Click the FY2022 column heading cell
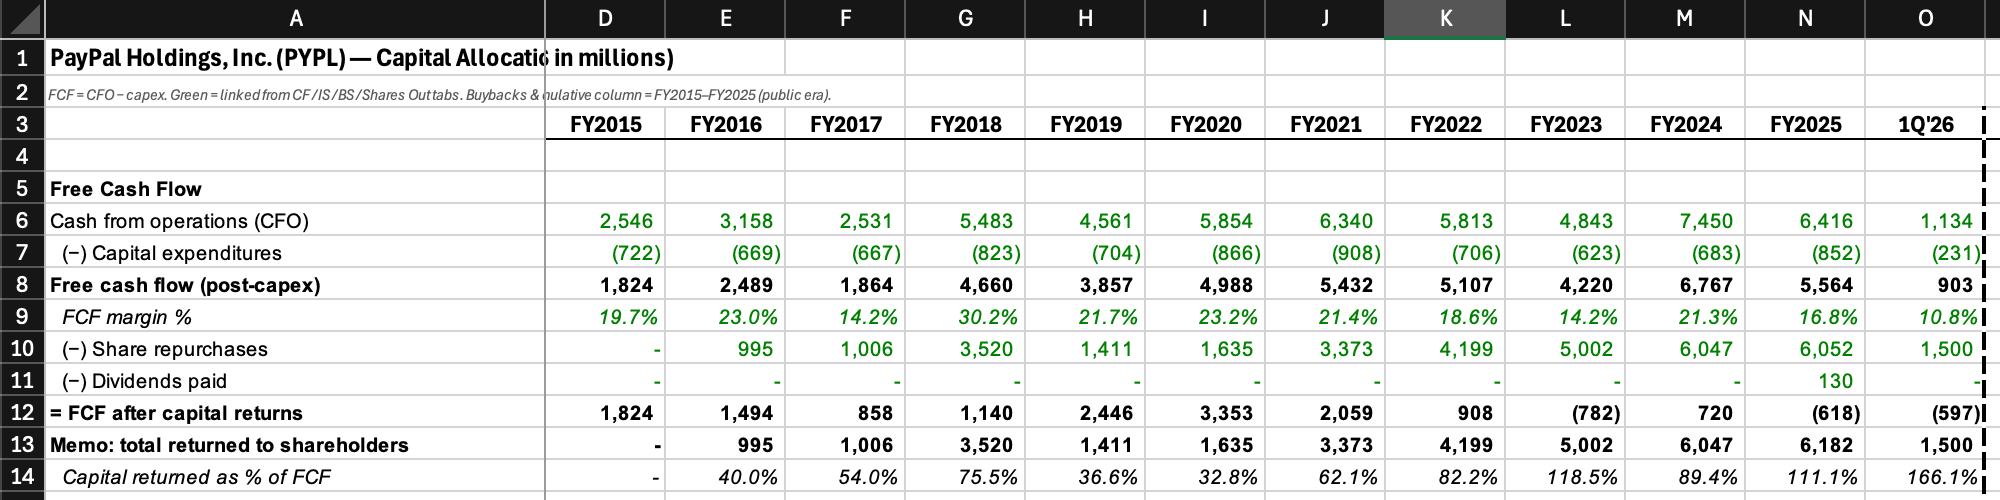2000x500 pixels. tap(1445, 125)
